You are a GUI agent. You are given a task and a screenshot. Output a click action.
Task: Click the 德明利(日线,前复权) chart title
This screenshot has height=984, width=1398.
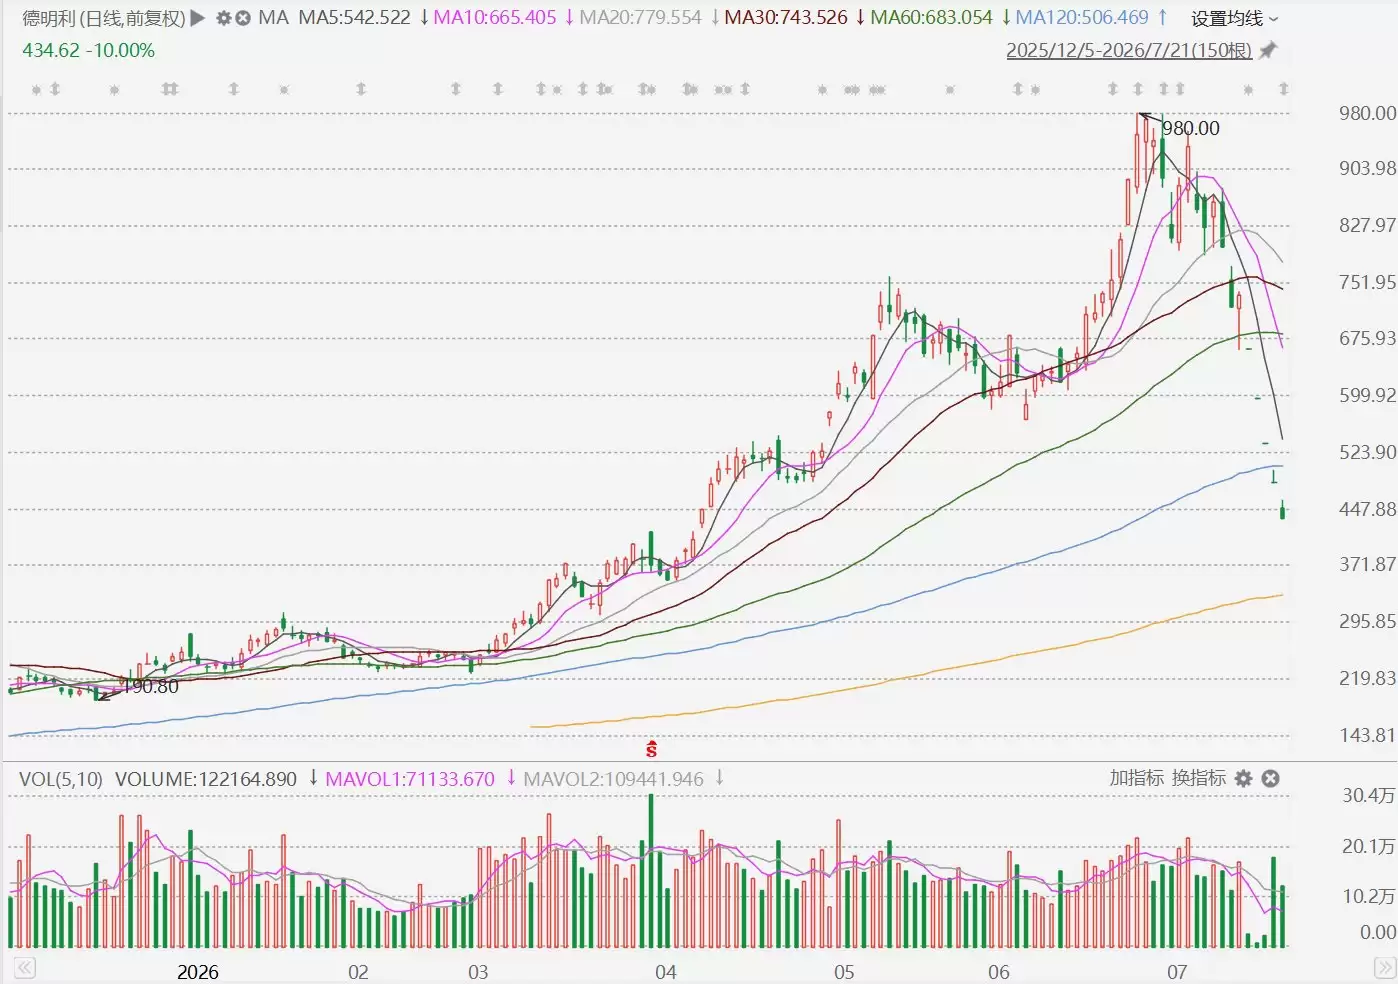point(104,18)
